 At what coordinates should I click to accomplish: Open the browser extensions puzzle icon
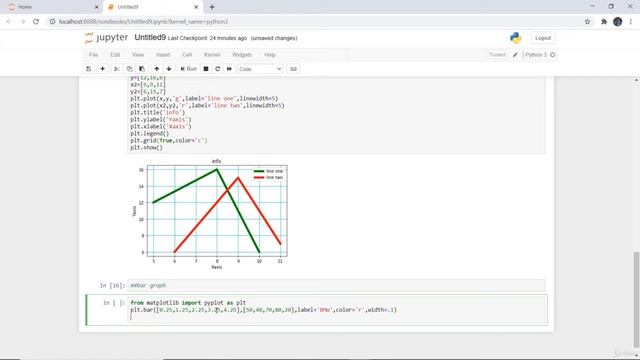[604, 22]
